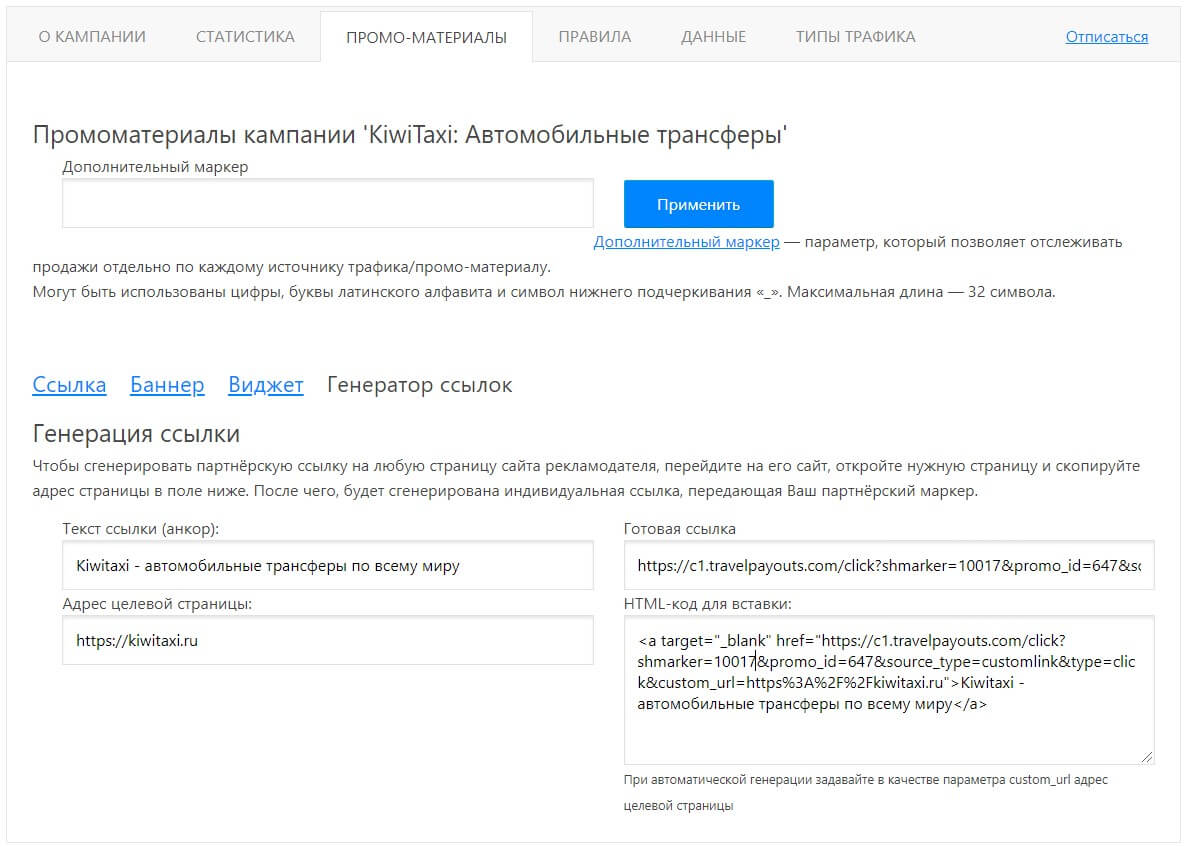Go to the ПРАВИЛА tab
Image resolution: width=1187 pixels, height=847 pixels.
coord(594,37)
